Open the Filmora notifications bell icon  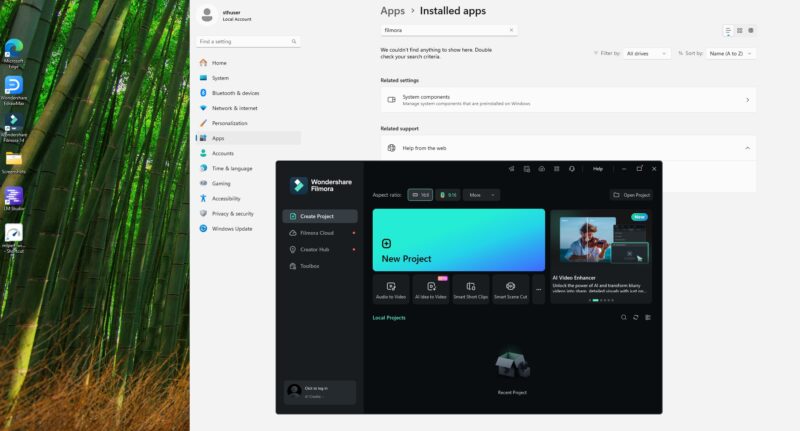tap(572, 169)
